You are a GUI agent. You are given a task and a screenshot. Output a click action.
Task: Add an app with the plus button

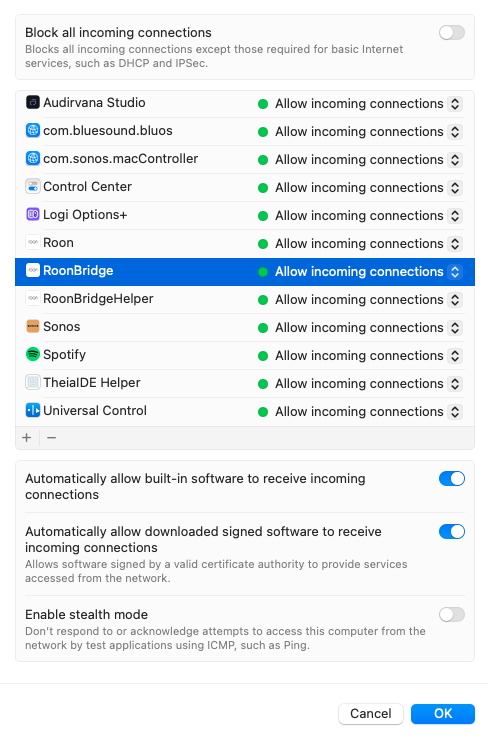click(27, 437)
